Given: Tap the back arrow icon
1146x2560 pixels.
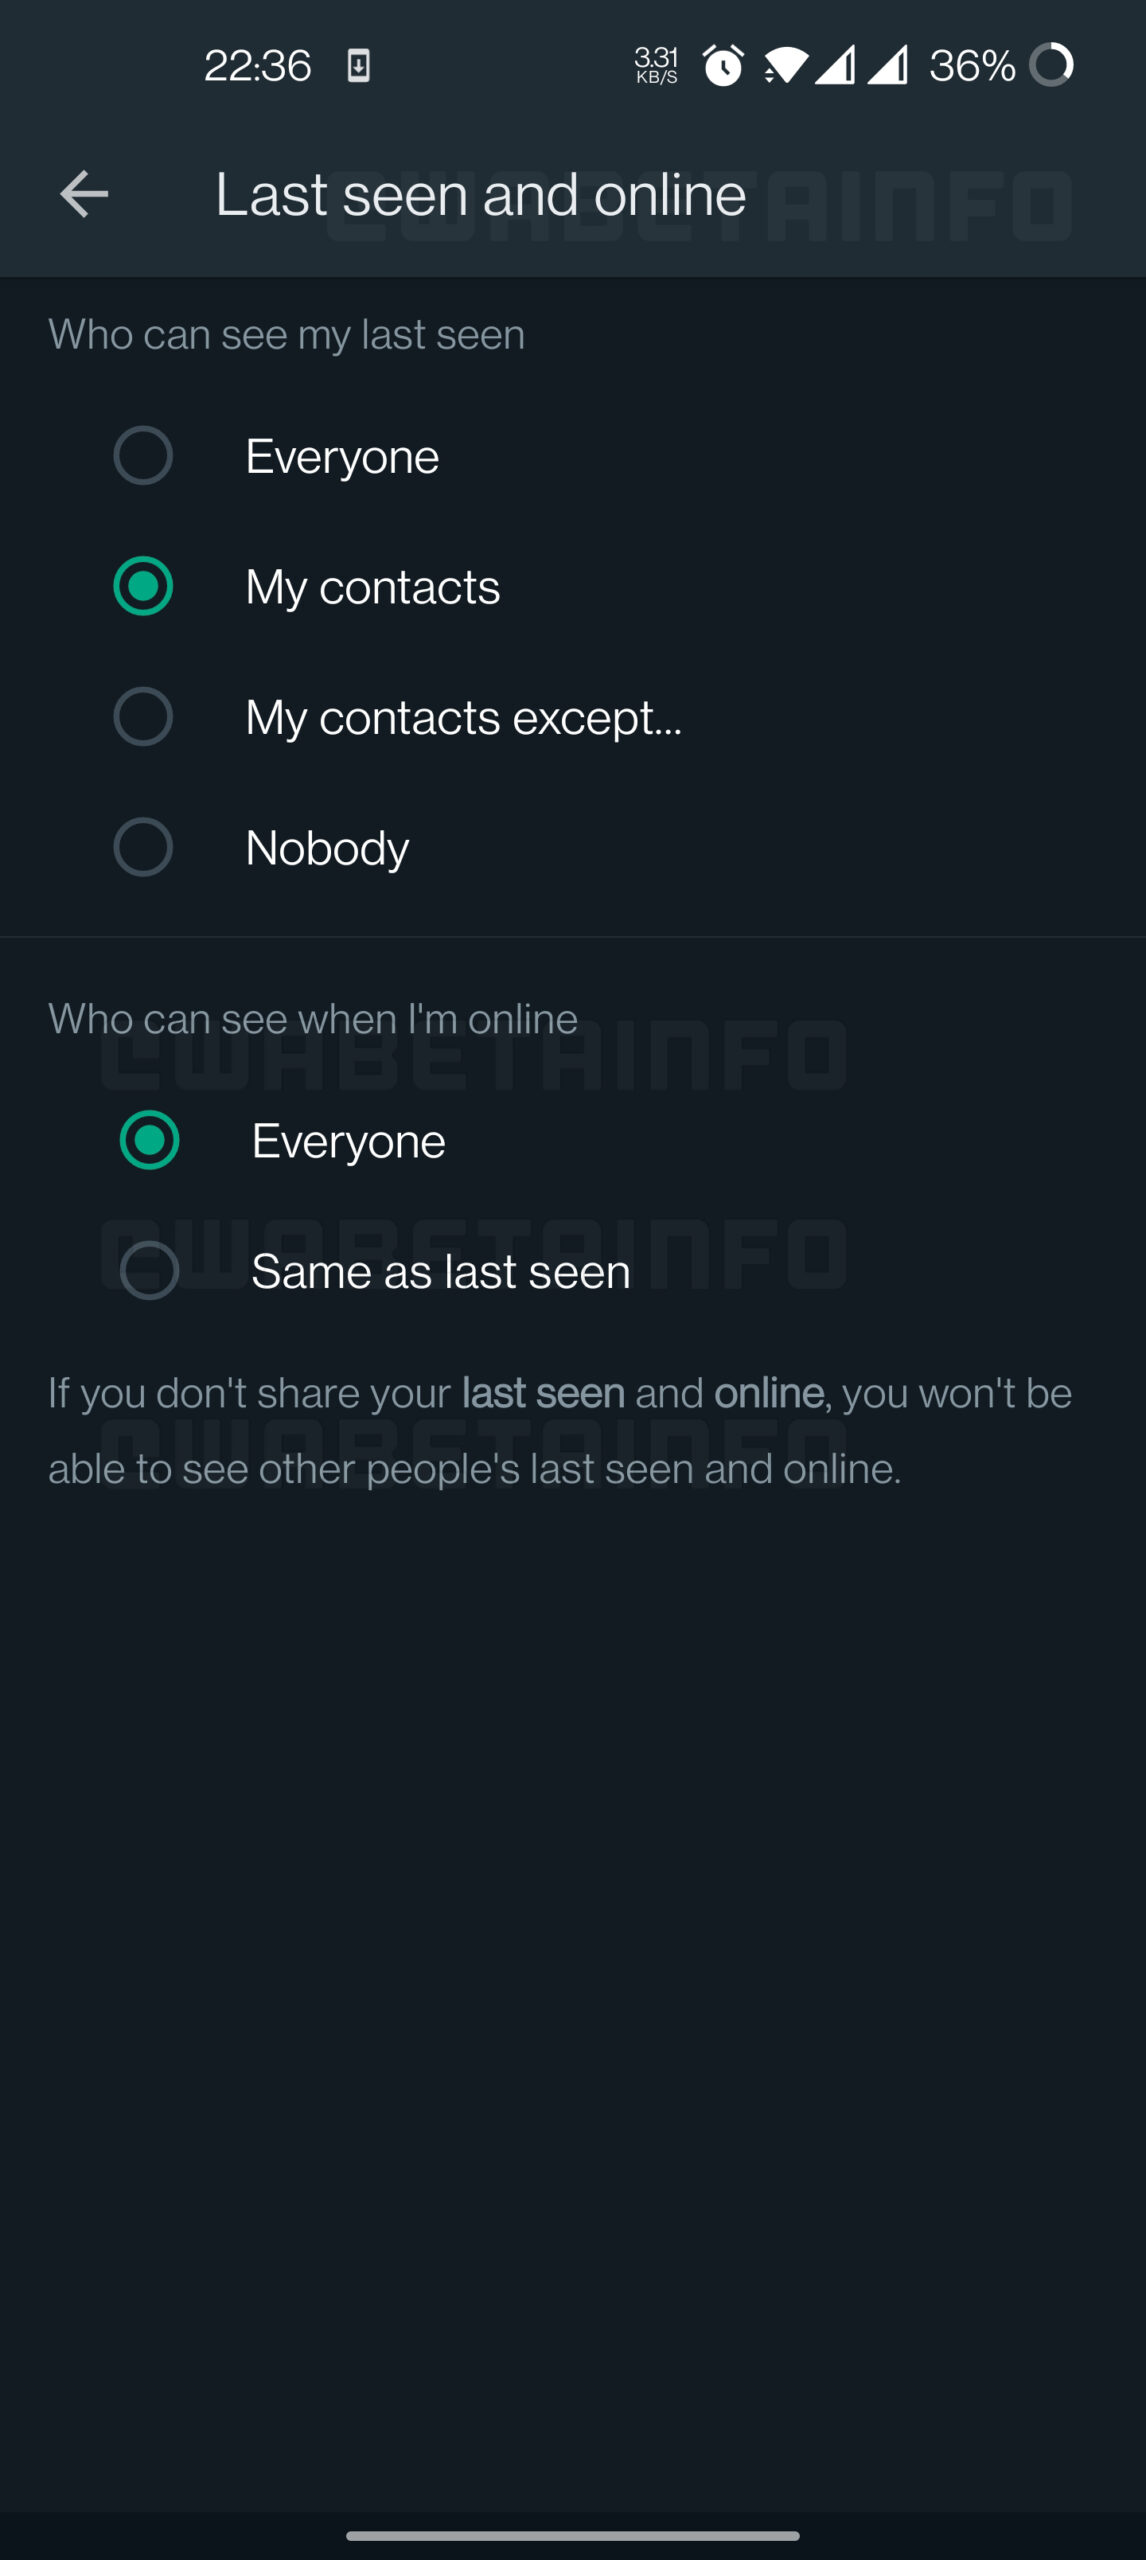Looking at the screenshot, I should pyautogui.click(x=84, y=194).
